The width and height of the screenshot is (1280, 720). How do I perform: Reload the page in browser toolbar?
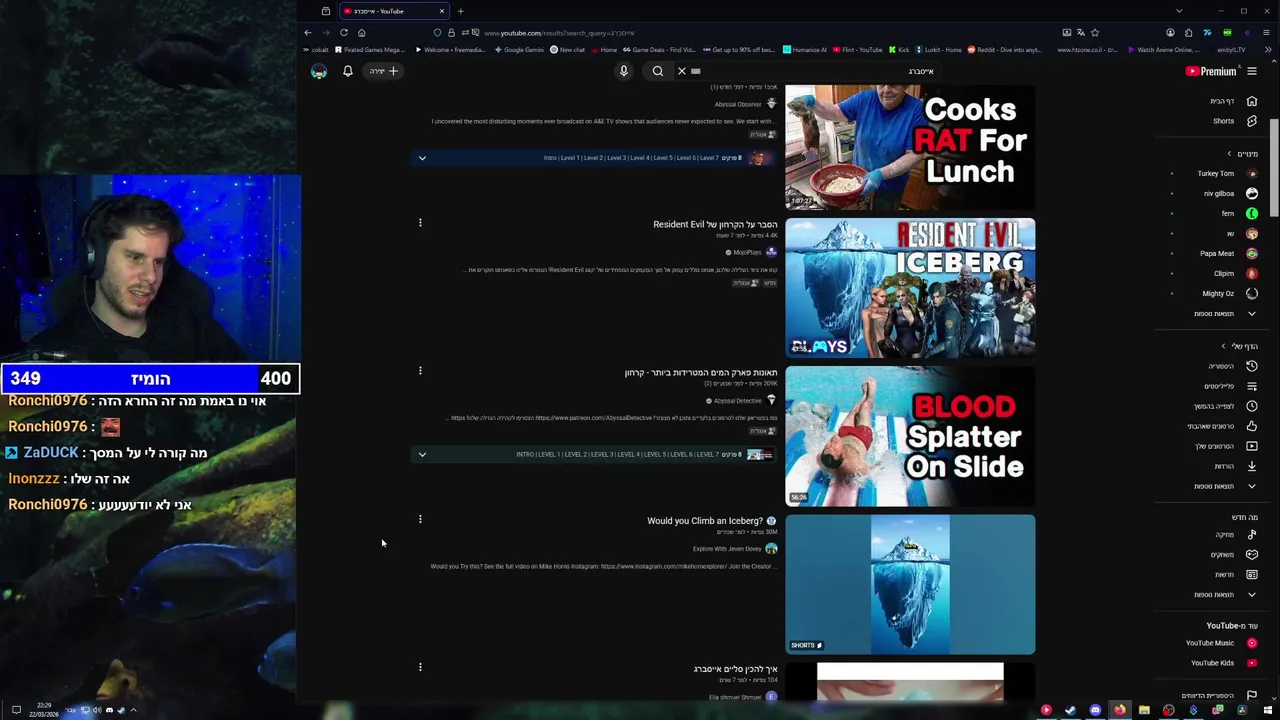click(x=343, y=32)
